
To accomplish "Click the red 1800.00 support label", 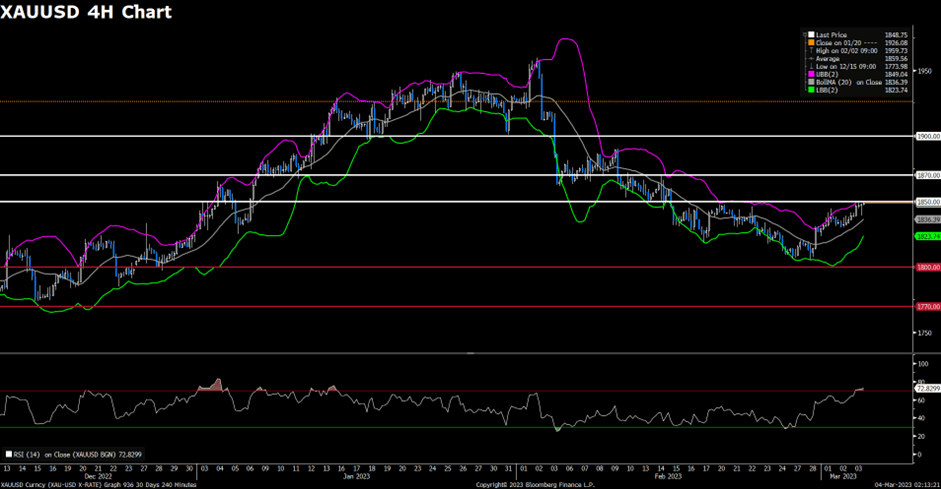I will pos(928,267).
